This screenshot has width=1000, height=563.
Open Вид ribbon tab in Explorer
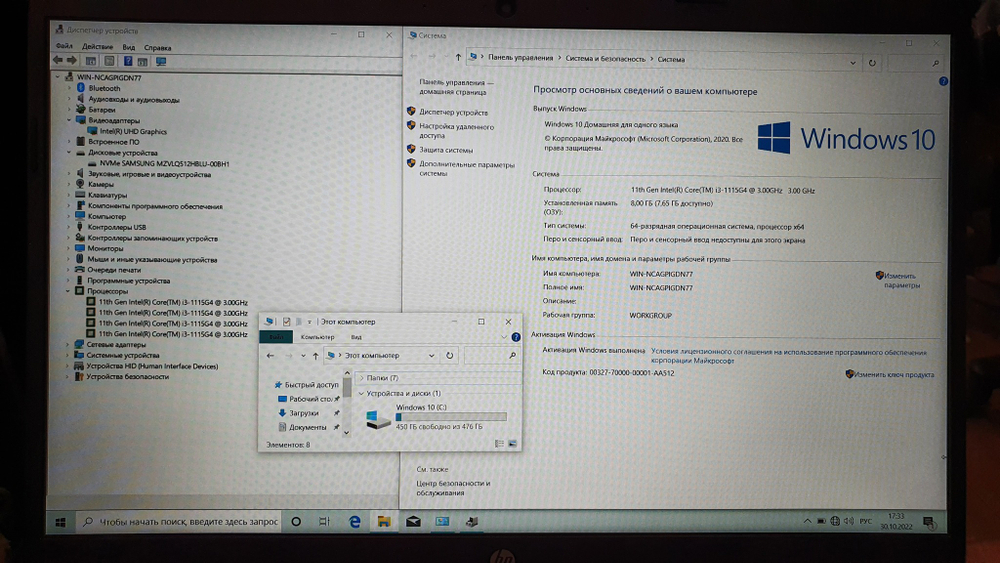click(x=356, y=337)
